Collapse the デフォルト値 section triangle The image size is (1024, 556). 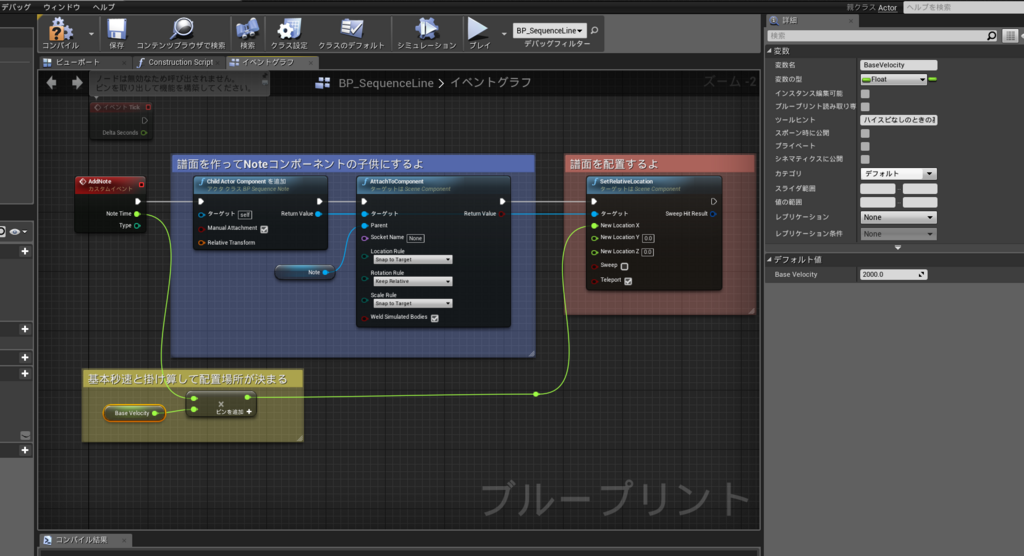click(769, 259)
